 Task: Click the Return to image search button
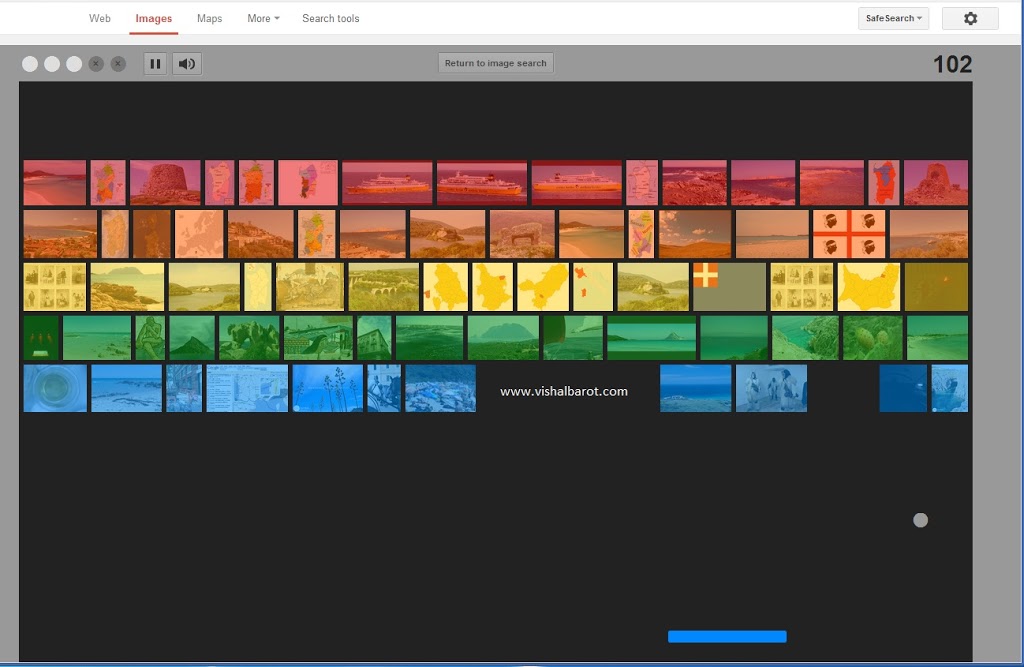(x=496, y=62)
